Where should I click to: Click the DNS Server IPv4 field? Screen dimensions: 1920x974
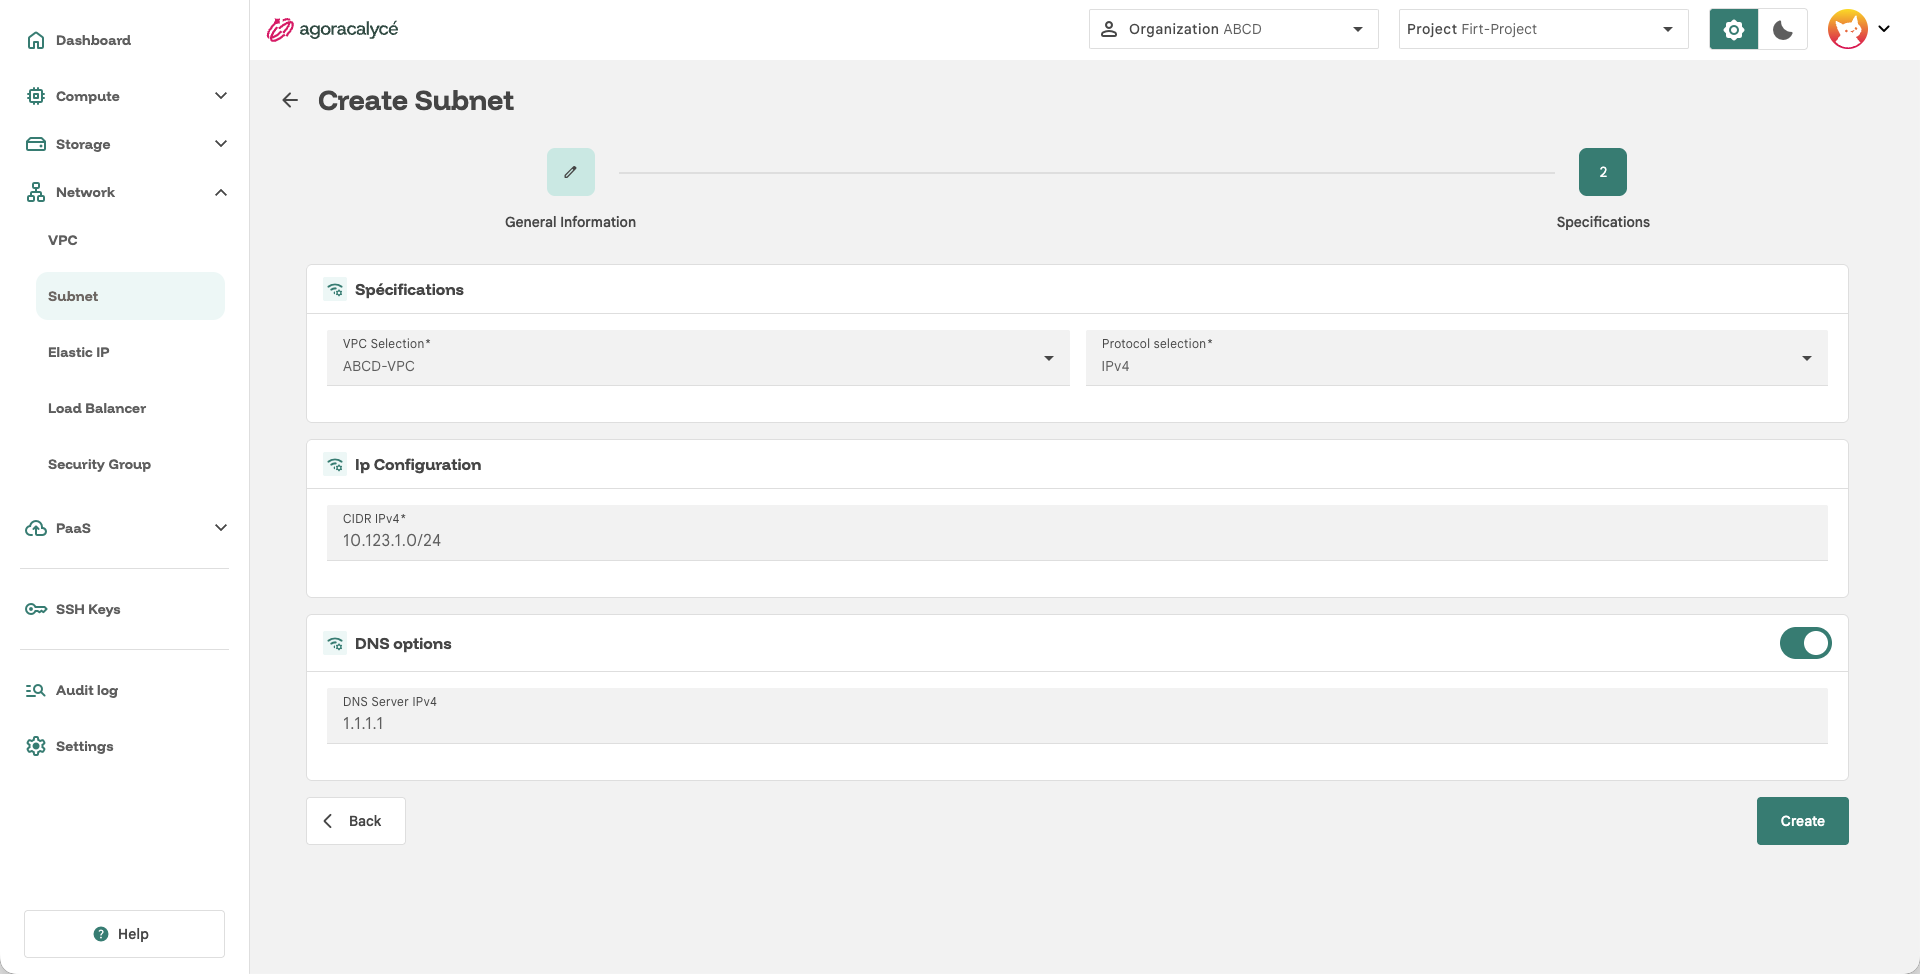coord(1077,716)
